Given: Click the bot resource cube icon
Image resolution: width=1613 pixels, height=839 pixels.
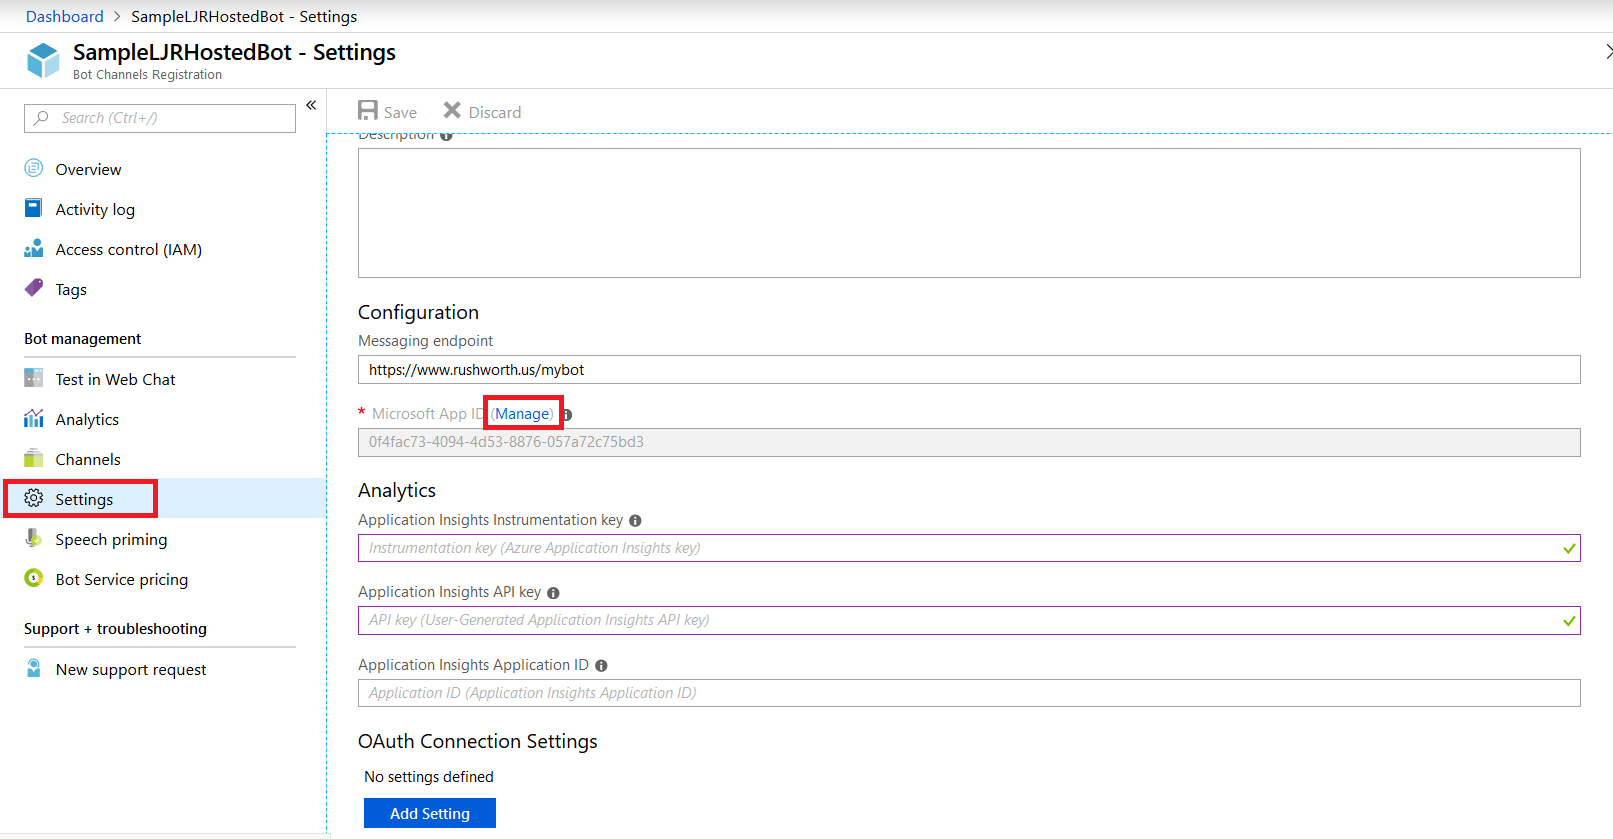Looking at the screenshot, I should pyautogui.click(x=43, y=60).
